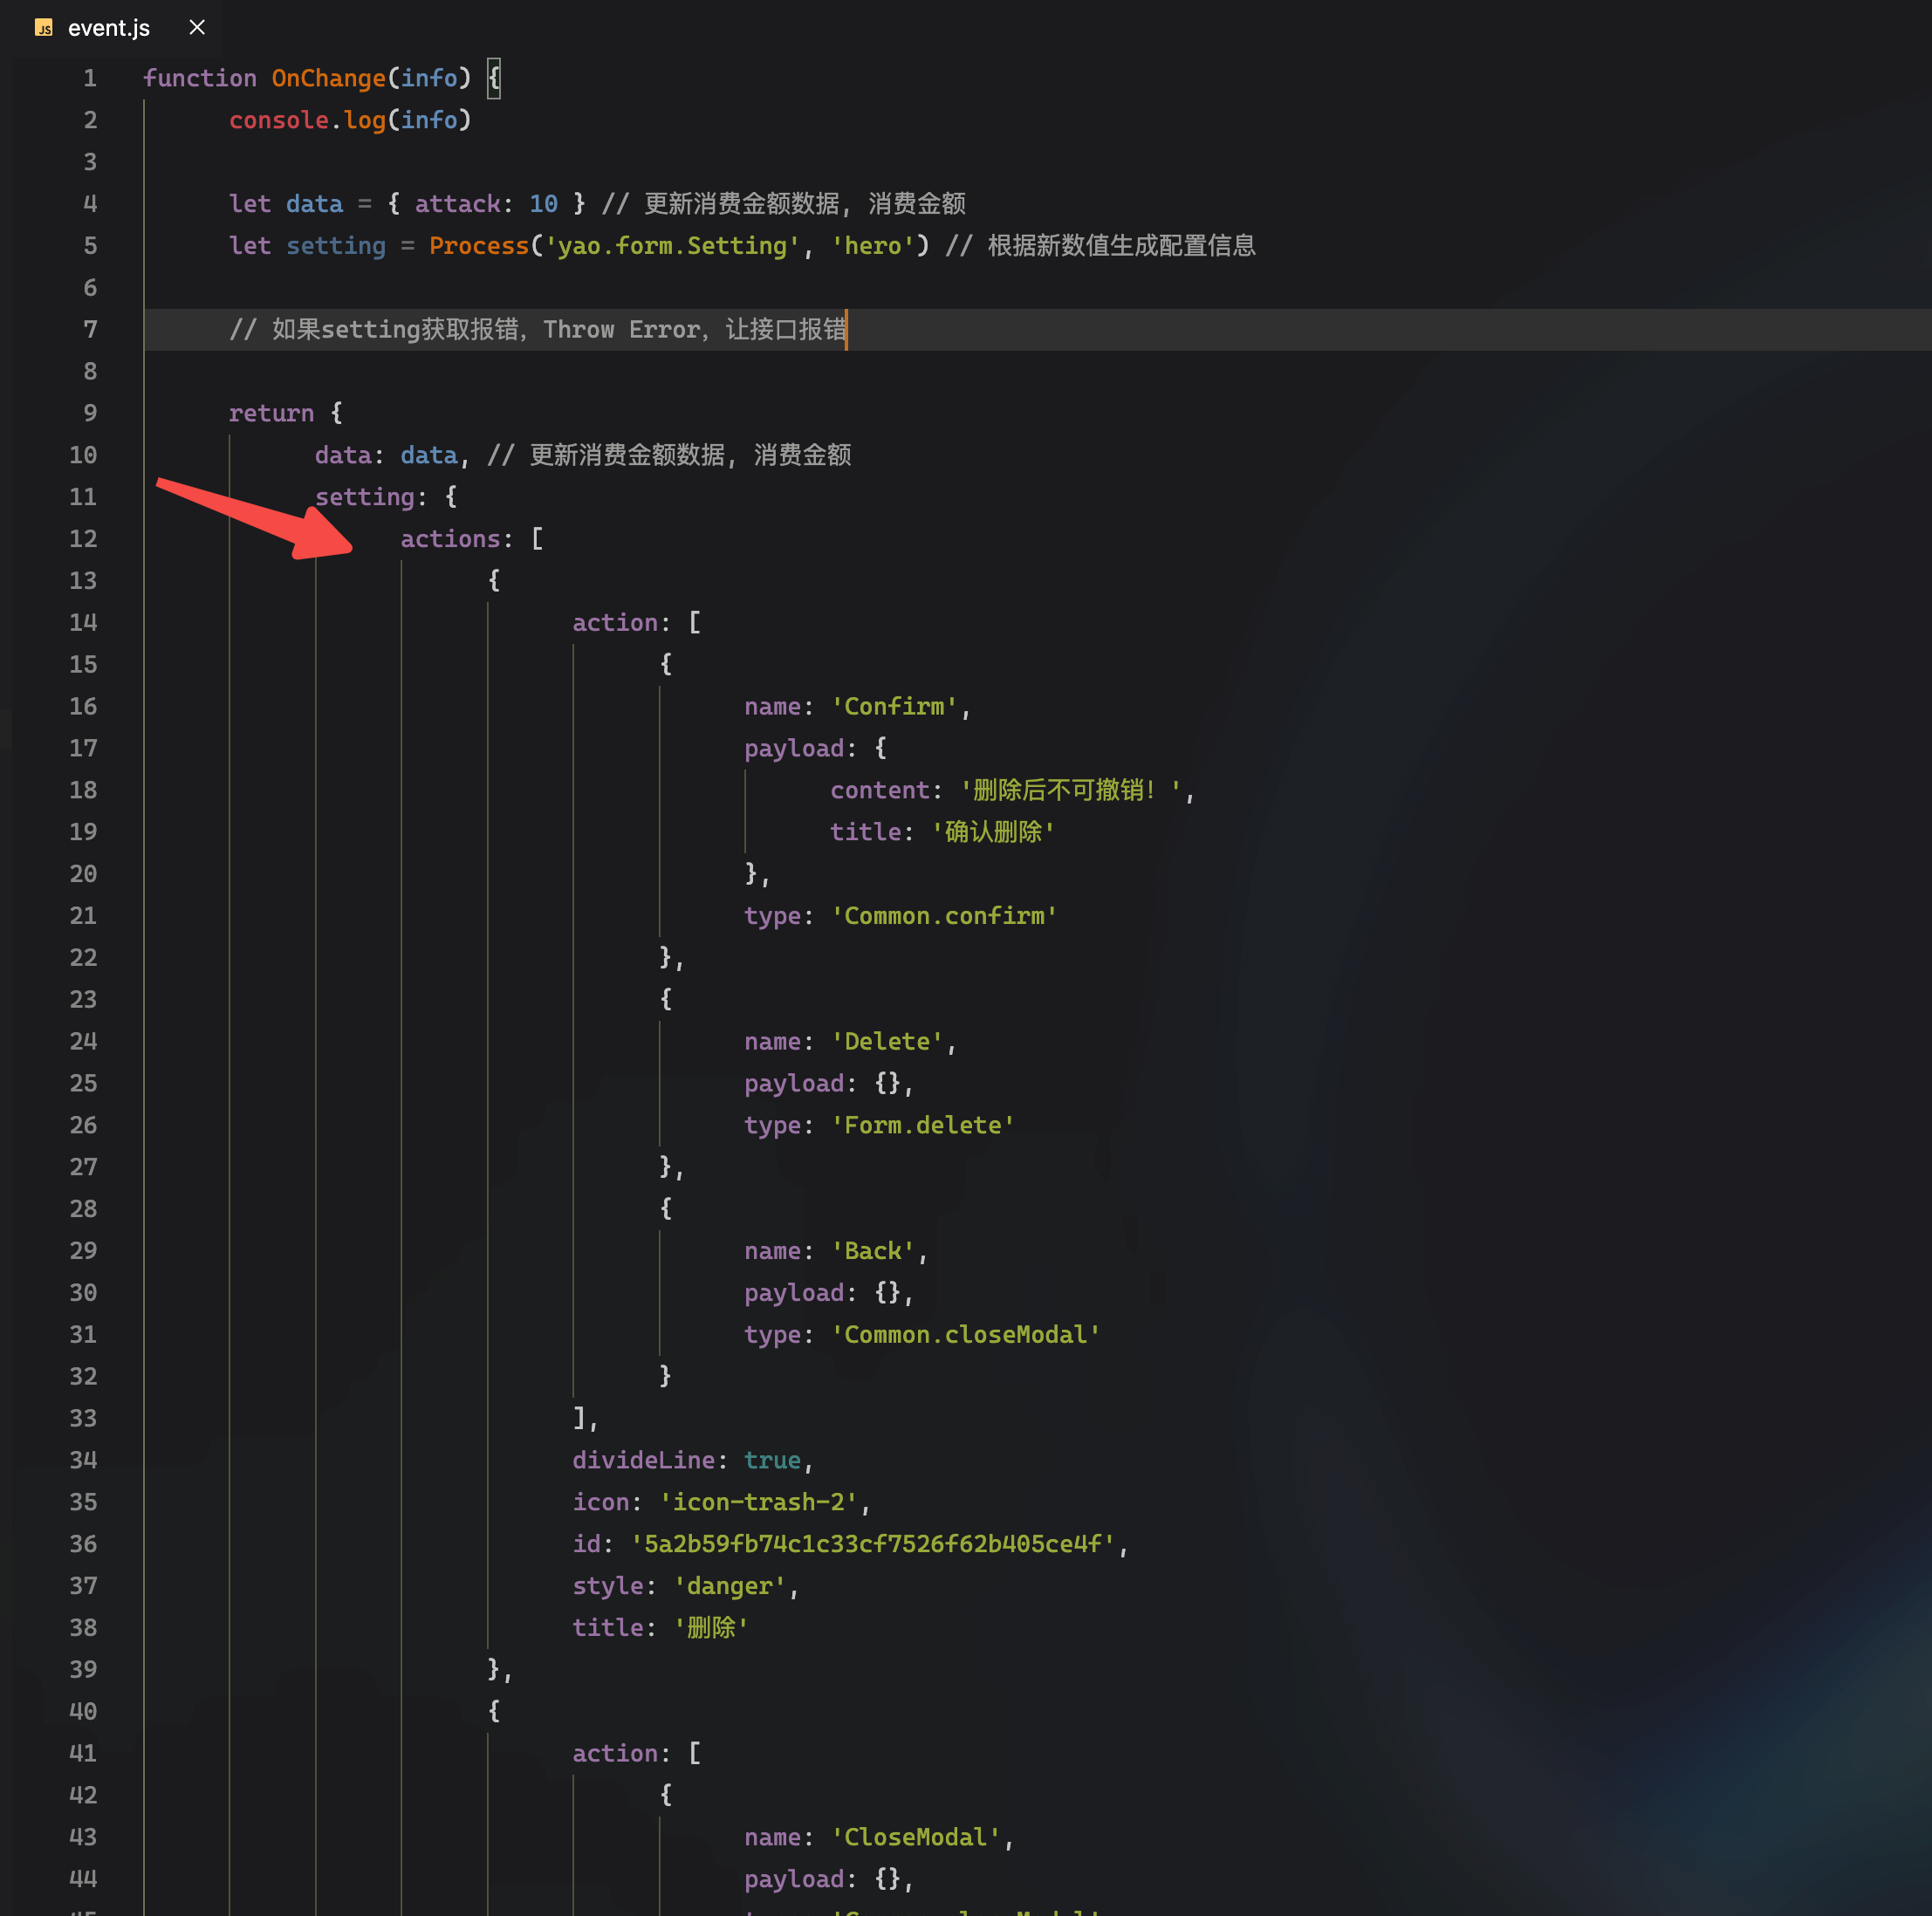Click the id hash string on line 36
The width and height of the screenshot is (1932, 1916).
872,1543
